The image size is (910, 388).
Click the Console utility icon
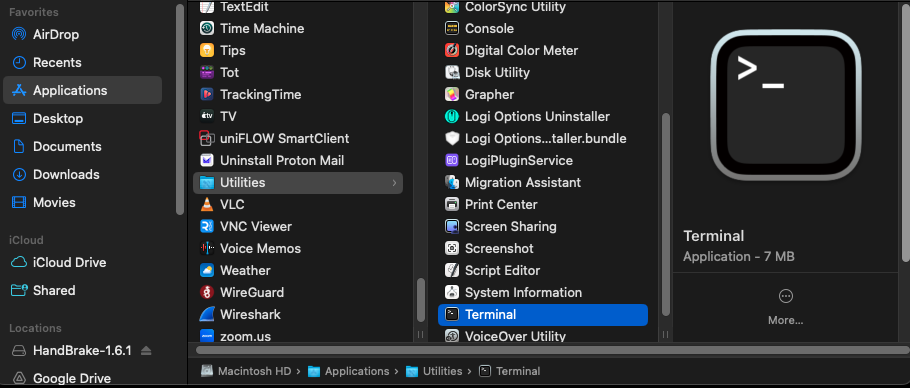click(x=452, y=28)
